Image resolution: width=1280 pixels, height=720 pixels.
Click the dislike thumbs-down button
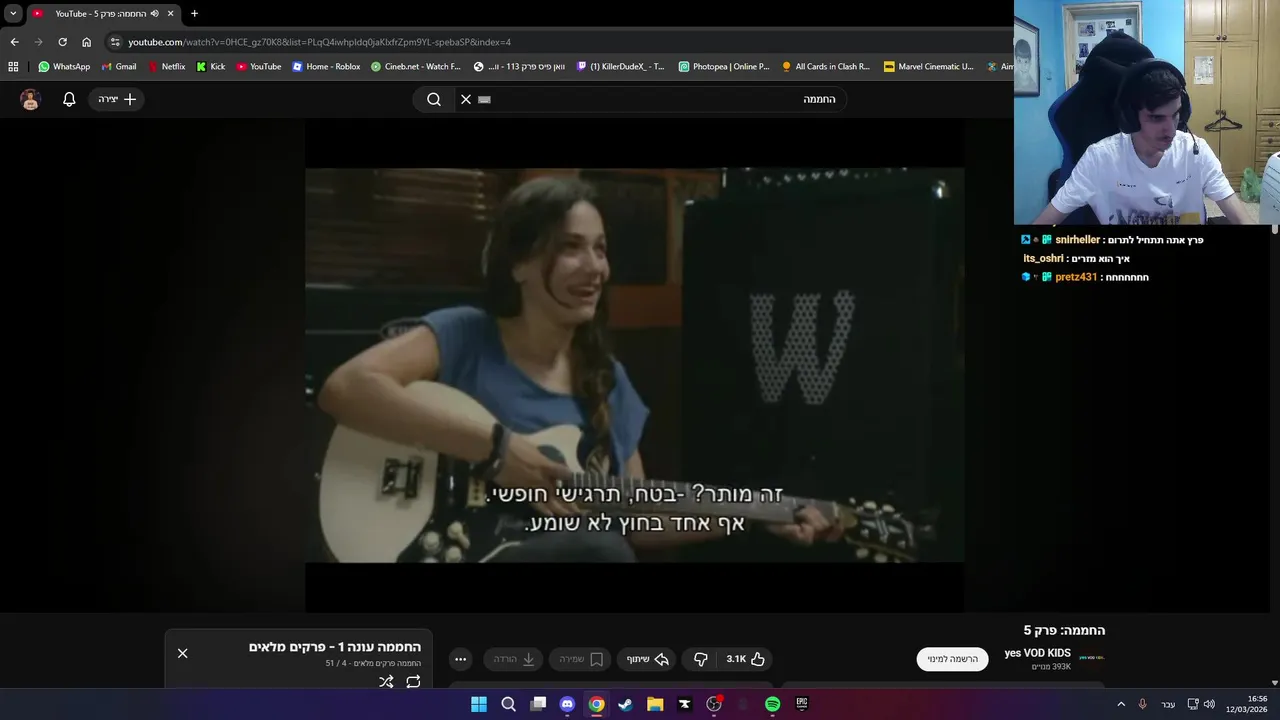(701, 659)
